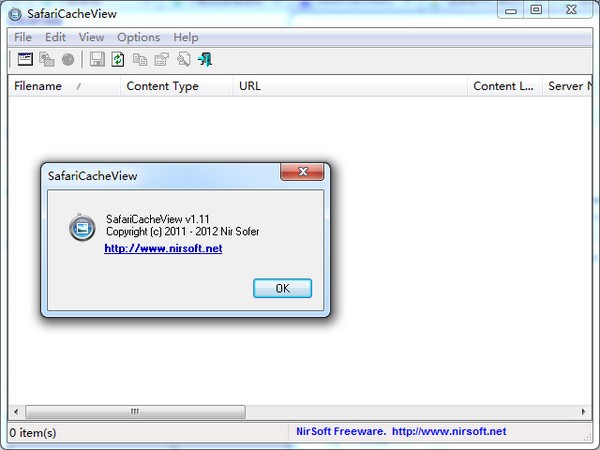Click the Copy Selected Items toolbar icon
Viewport: 600px width, 450px height.
(x=140, y=60)
